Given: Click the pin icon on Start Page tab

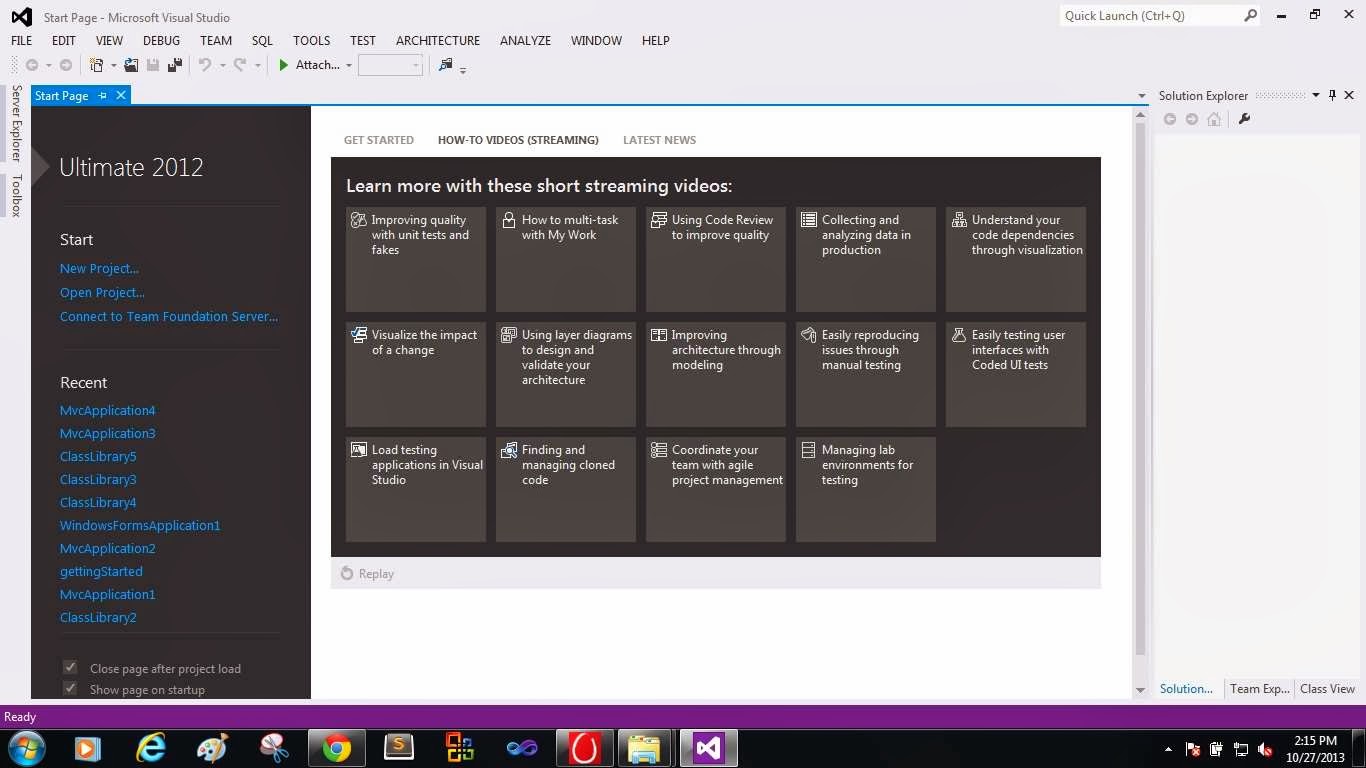Looking at the screenshot, I should [x=101, y=95].
